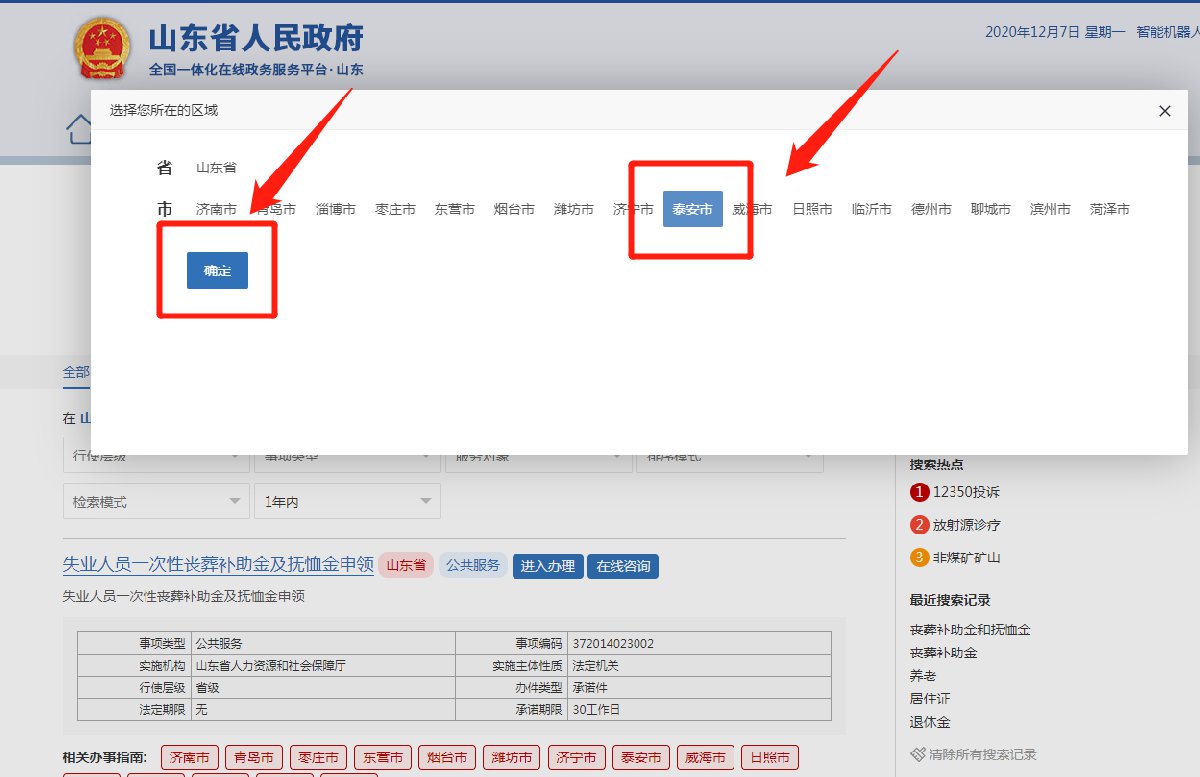Viewport: 1200px width, 777px height.
Task: Choose 德州市 in the region dialog
Action: (931, 209)
